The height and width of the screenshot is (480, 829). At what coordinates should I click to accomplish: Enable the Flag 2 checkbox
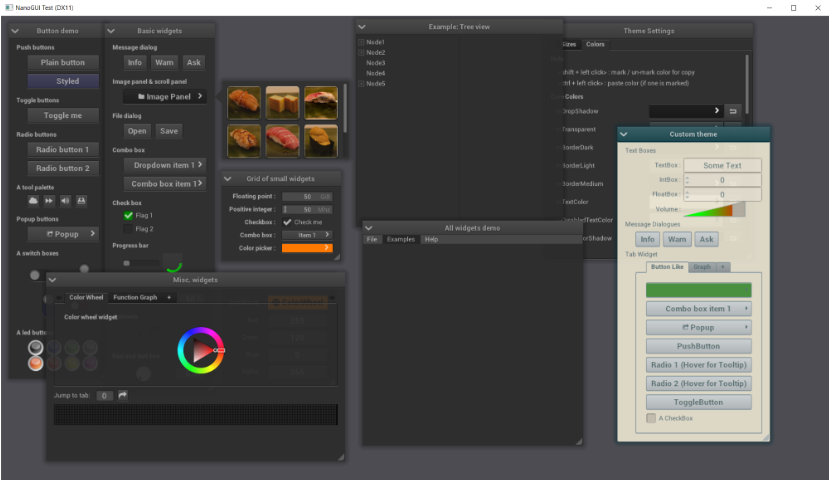tap(128, 229)
